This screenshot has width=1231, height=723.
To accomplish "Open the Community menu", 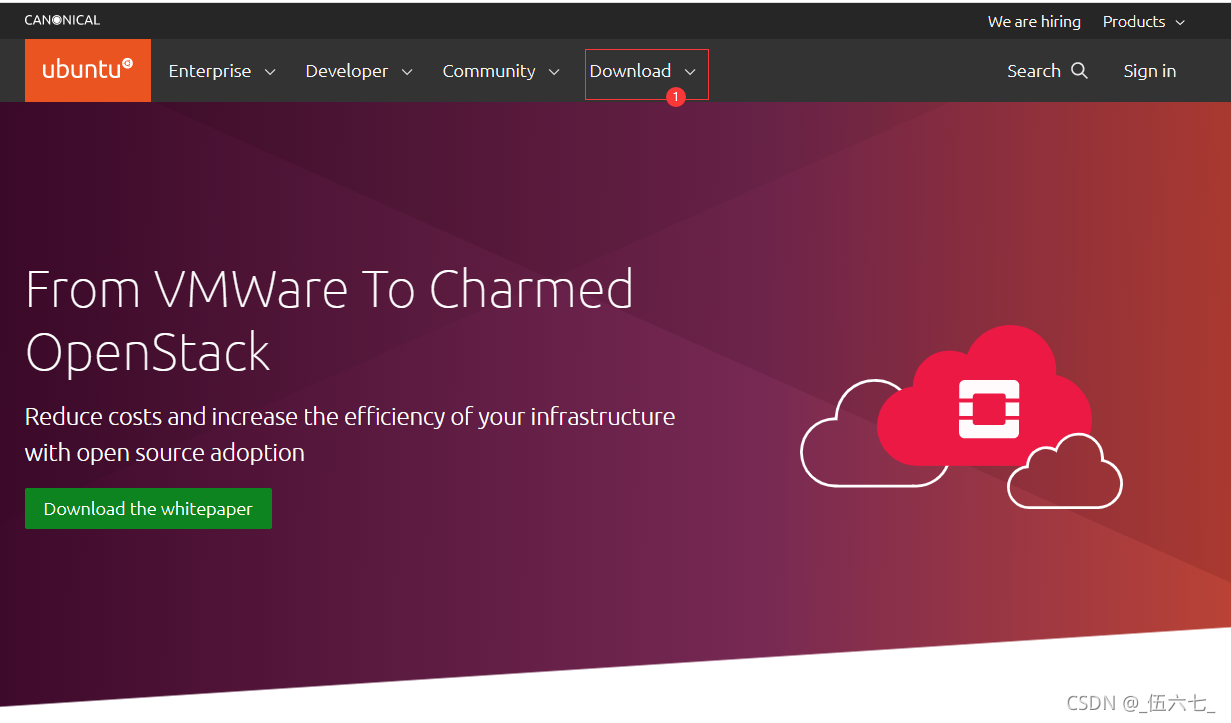I will click(x=489, y=71).
